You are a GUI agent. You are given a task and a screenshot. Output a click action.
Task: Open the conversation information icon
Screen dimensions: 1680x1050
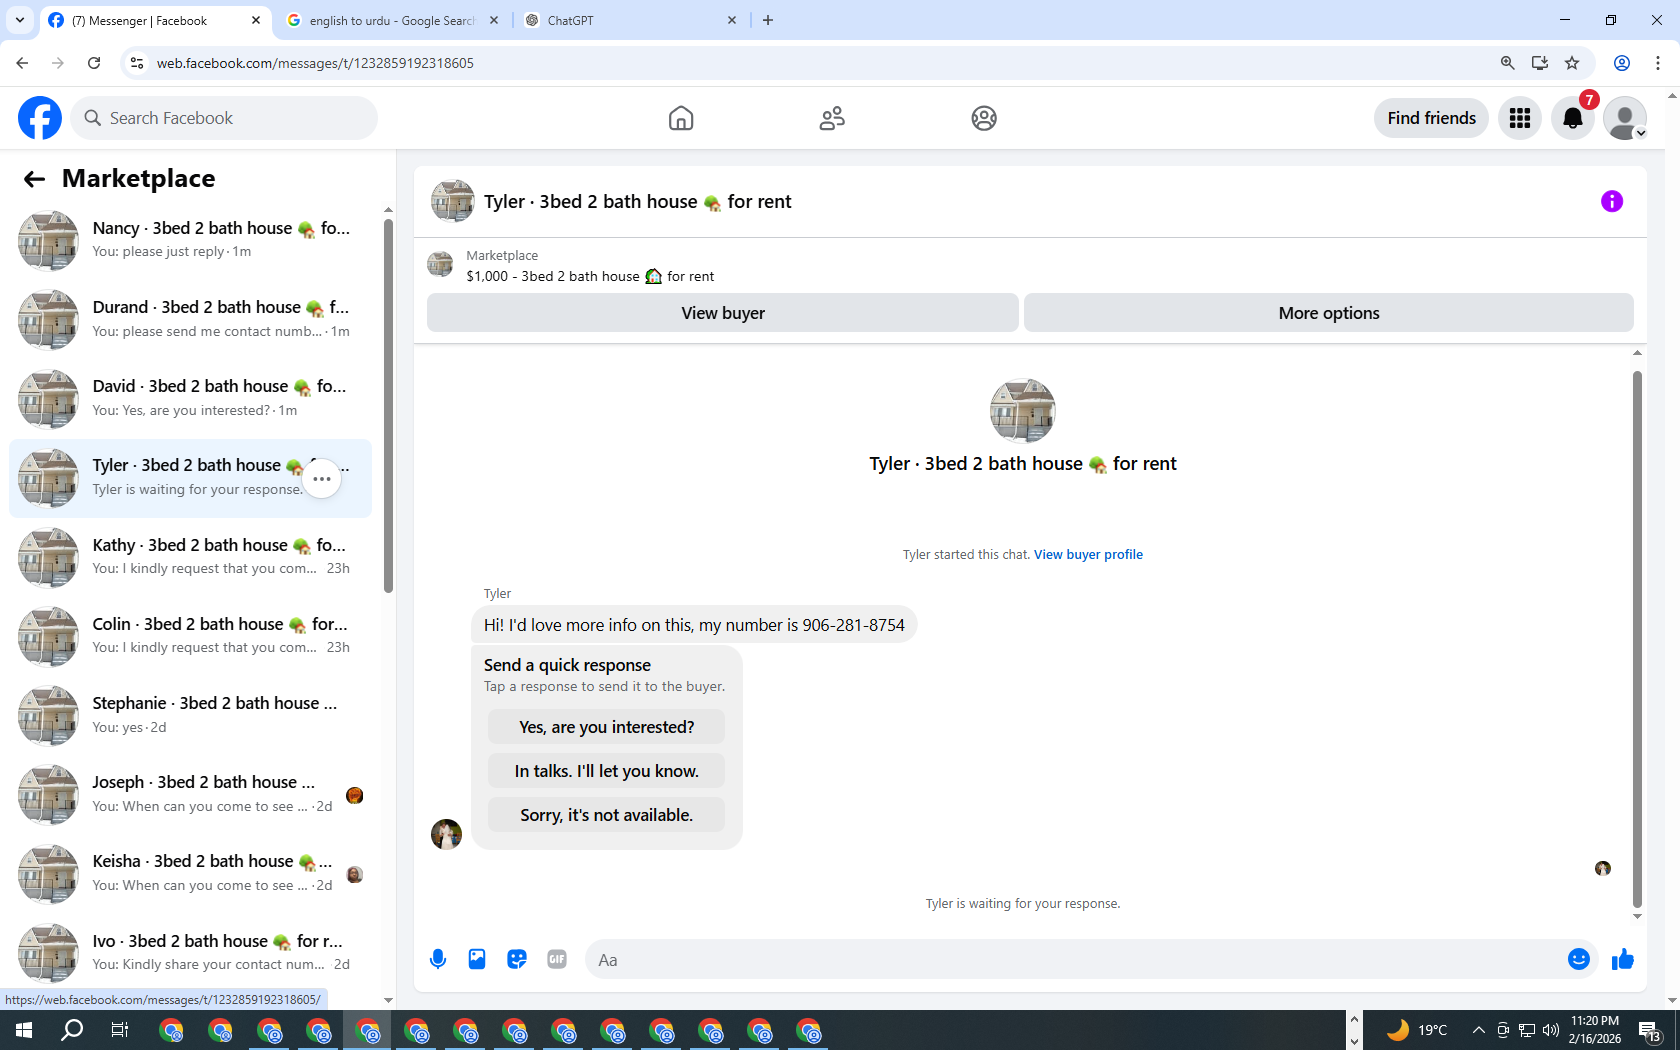[x=1612, y=201]
